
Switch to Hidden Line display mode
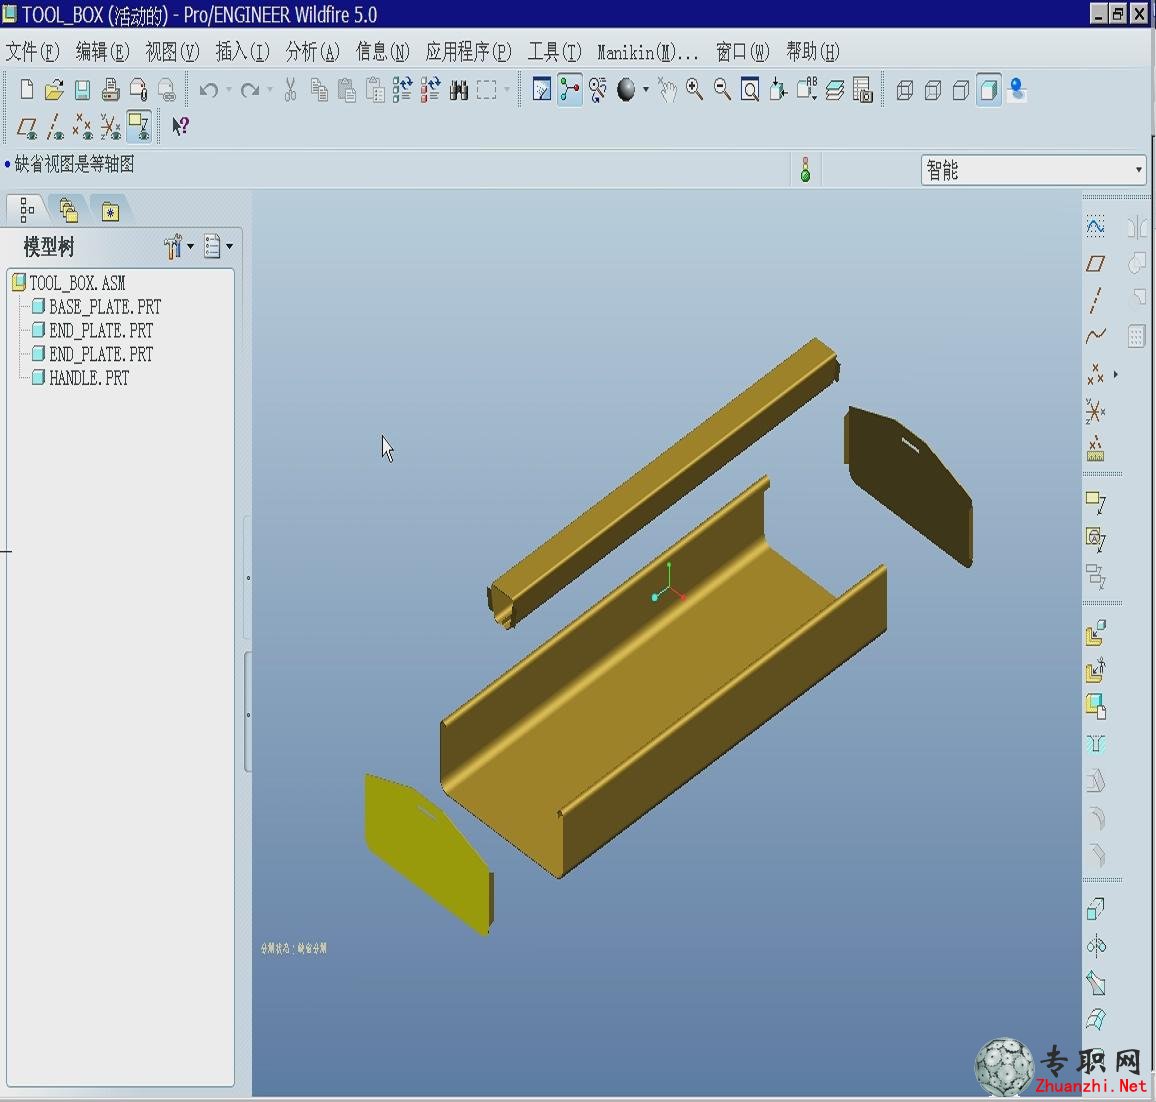(x=933, y=90)
